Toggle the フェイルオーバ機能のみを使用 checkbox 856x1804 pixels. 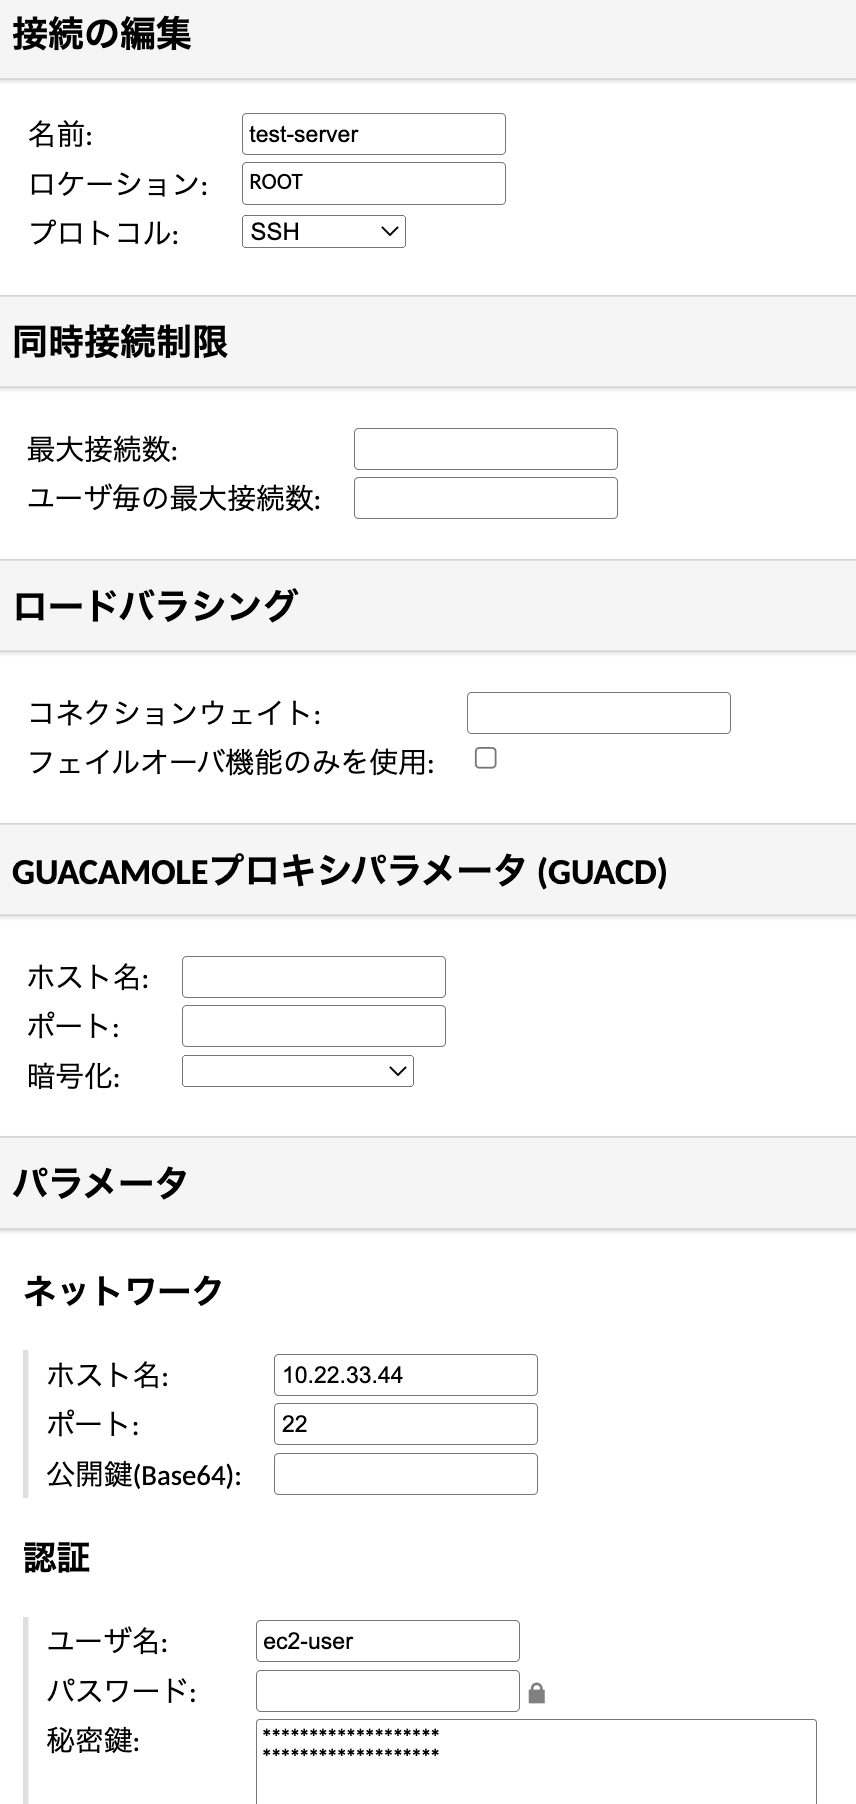pos(486,758)
